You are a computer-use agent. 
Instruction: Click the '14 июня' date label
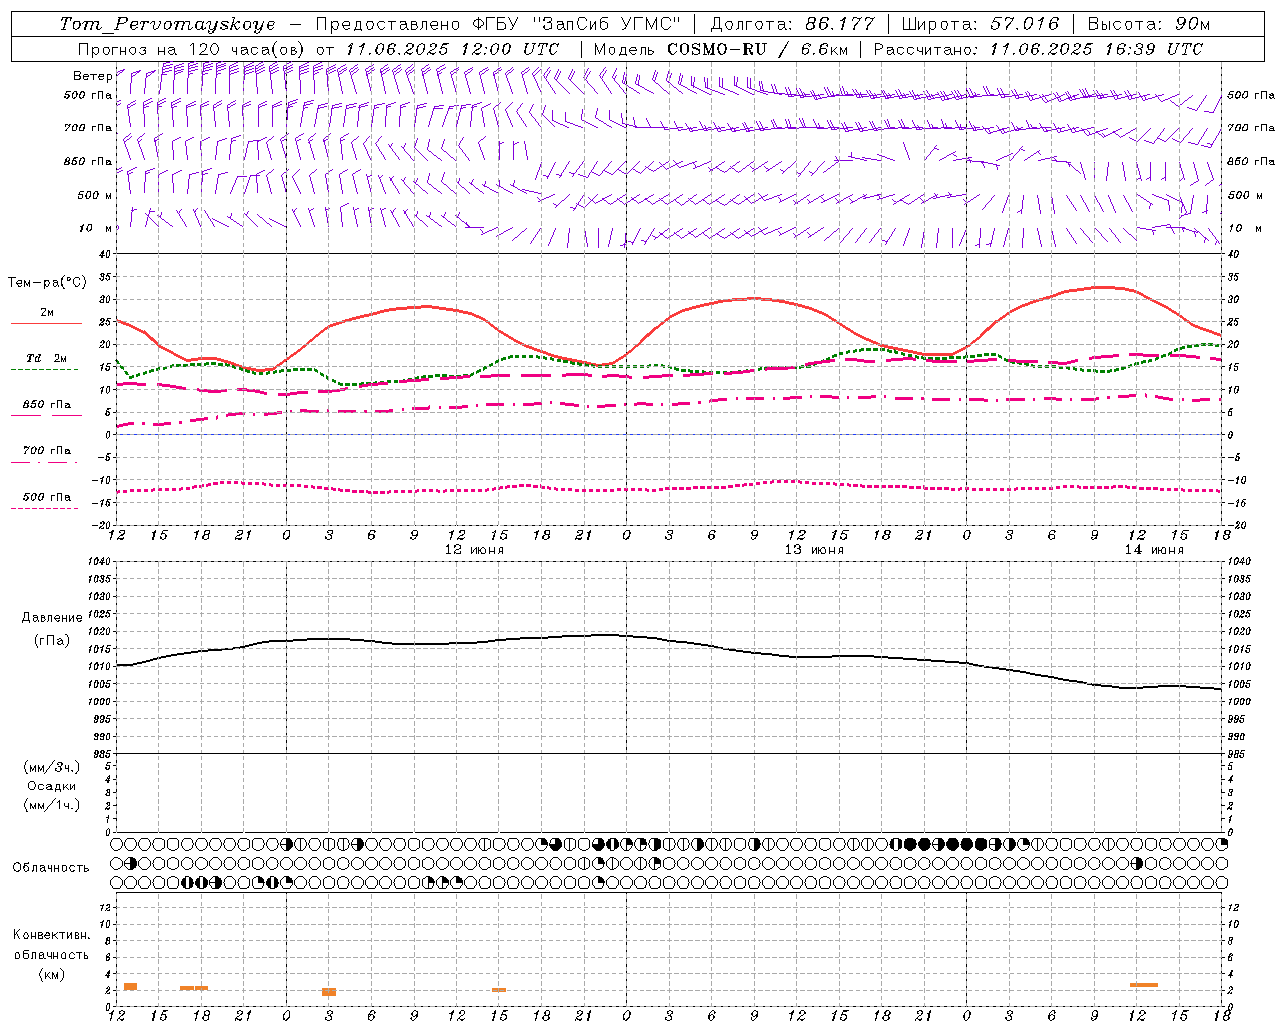click(1154, 550)
